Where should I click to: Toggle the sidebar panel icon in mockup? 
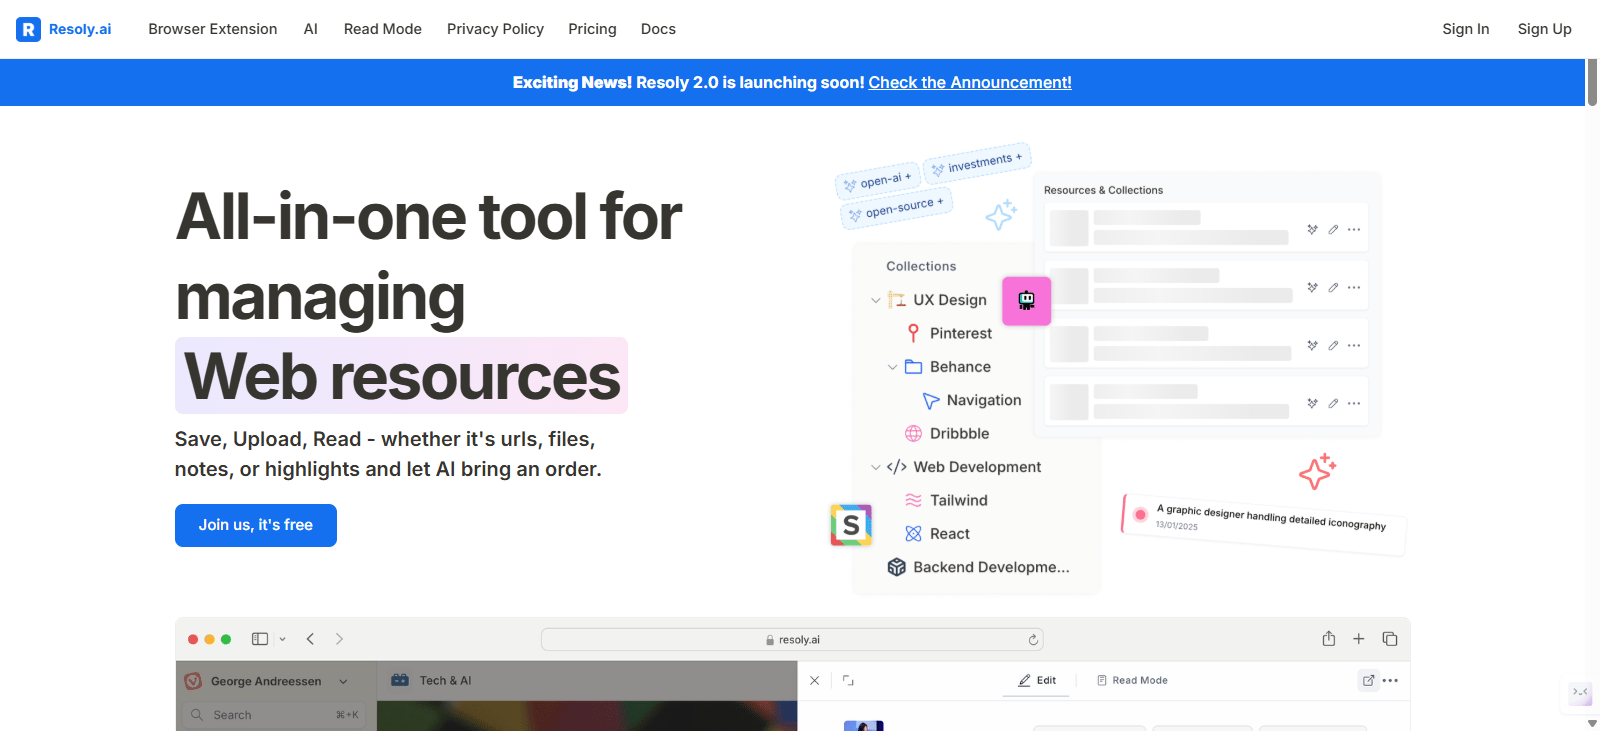coord(260,639)
